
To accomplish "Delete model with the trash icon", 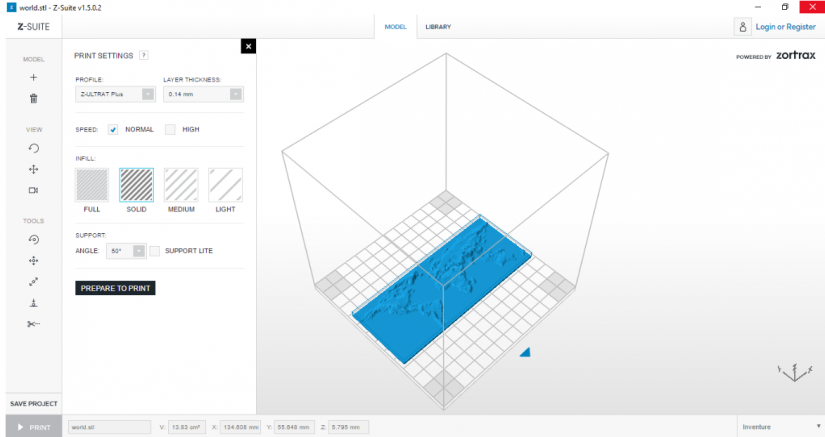I will (x=34, y=98).
